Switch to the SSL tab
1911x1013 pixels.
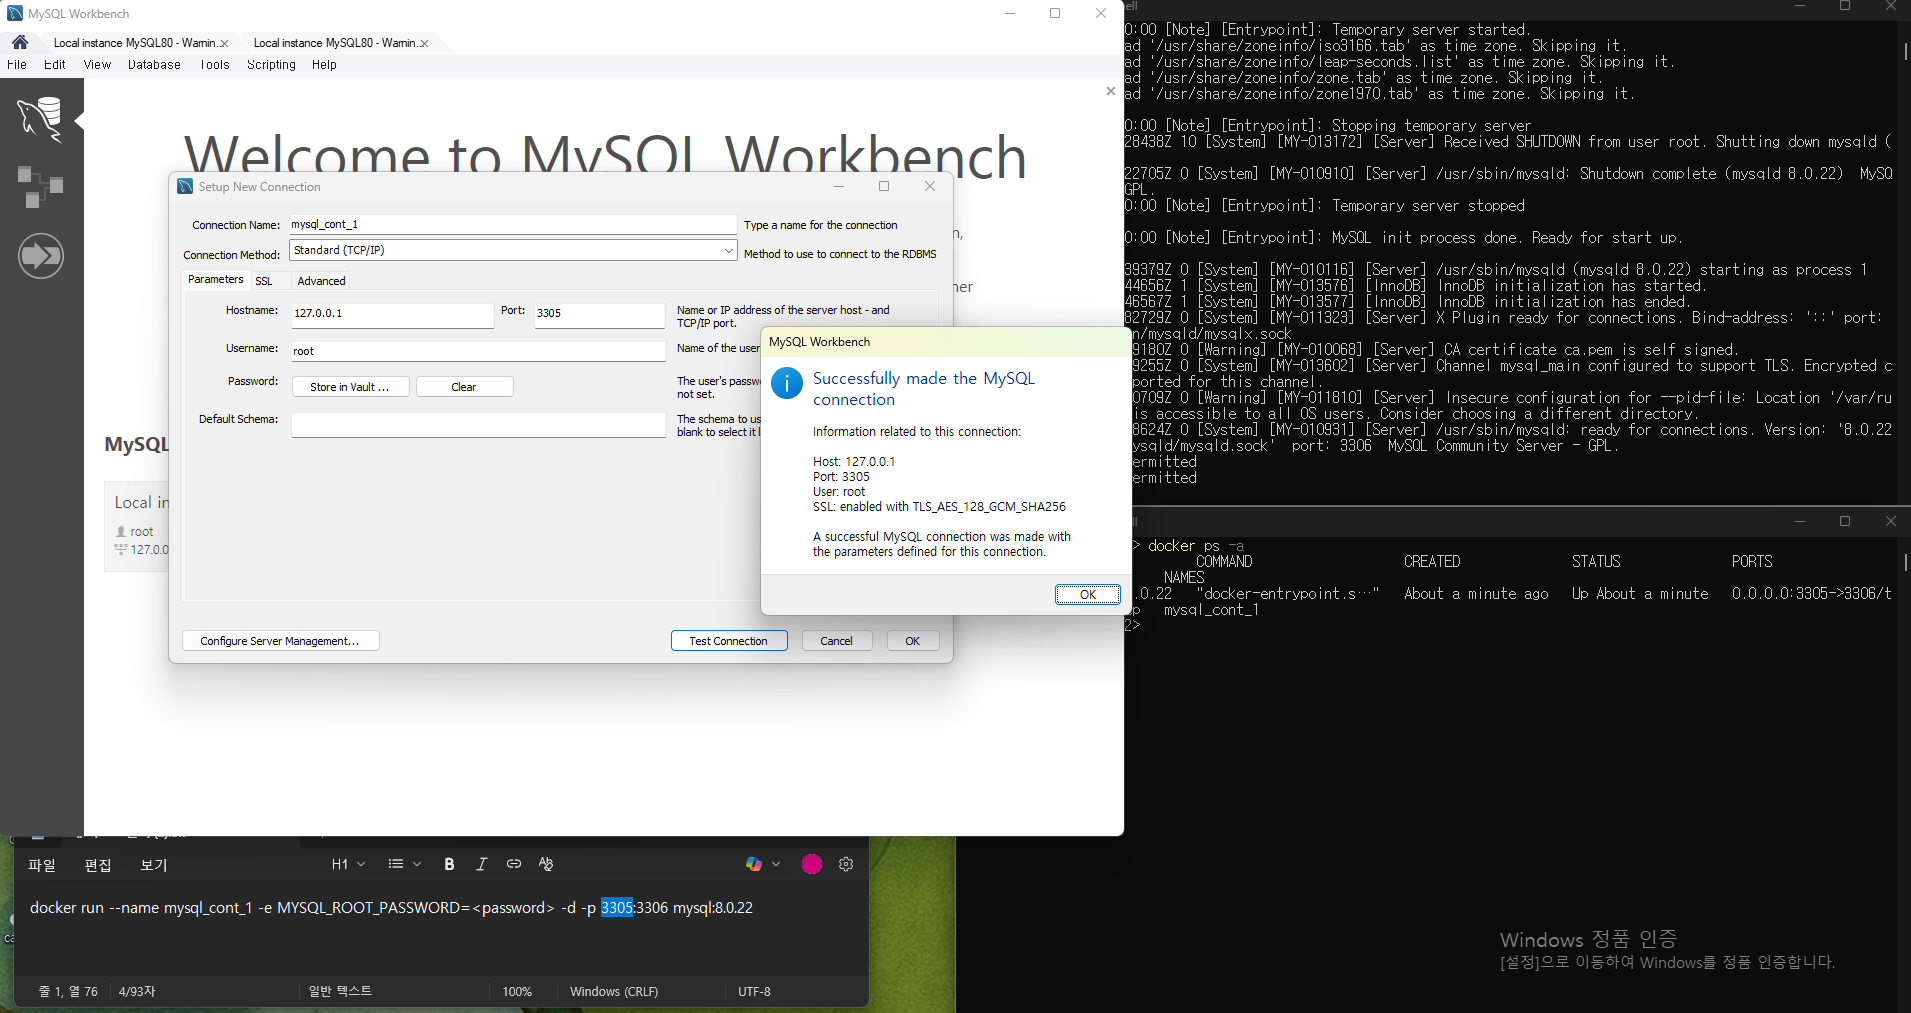(x=264, y=281)
